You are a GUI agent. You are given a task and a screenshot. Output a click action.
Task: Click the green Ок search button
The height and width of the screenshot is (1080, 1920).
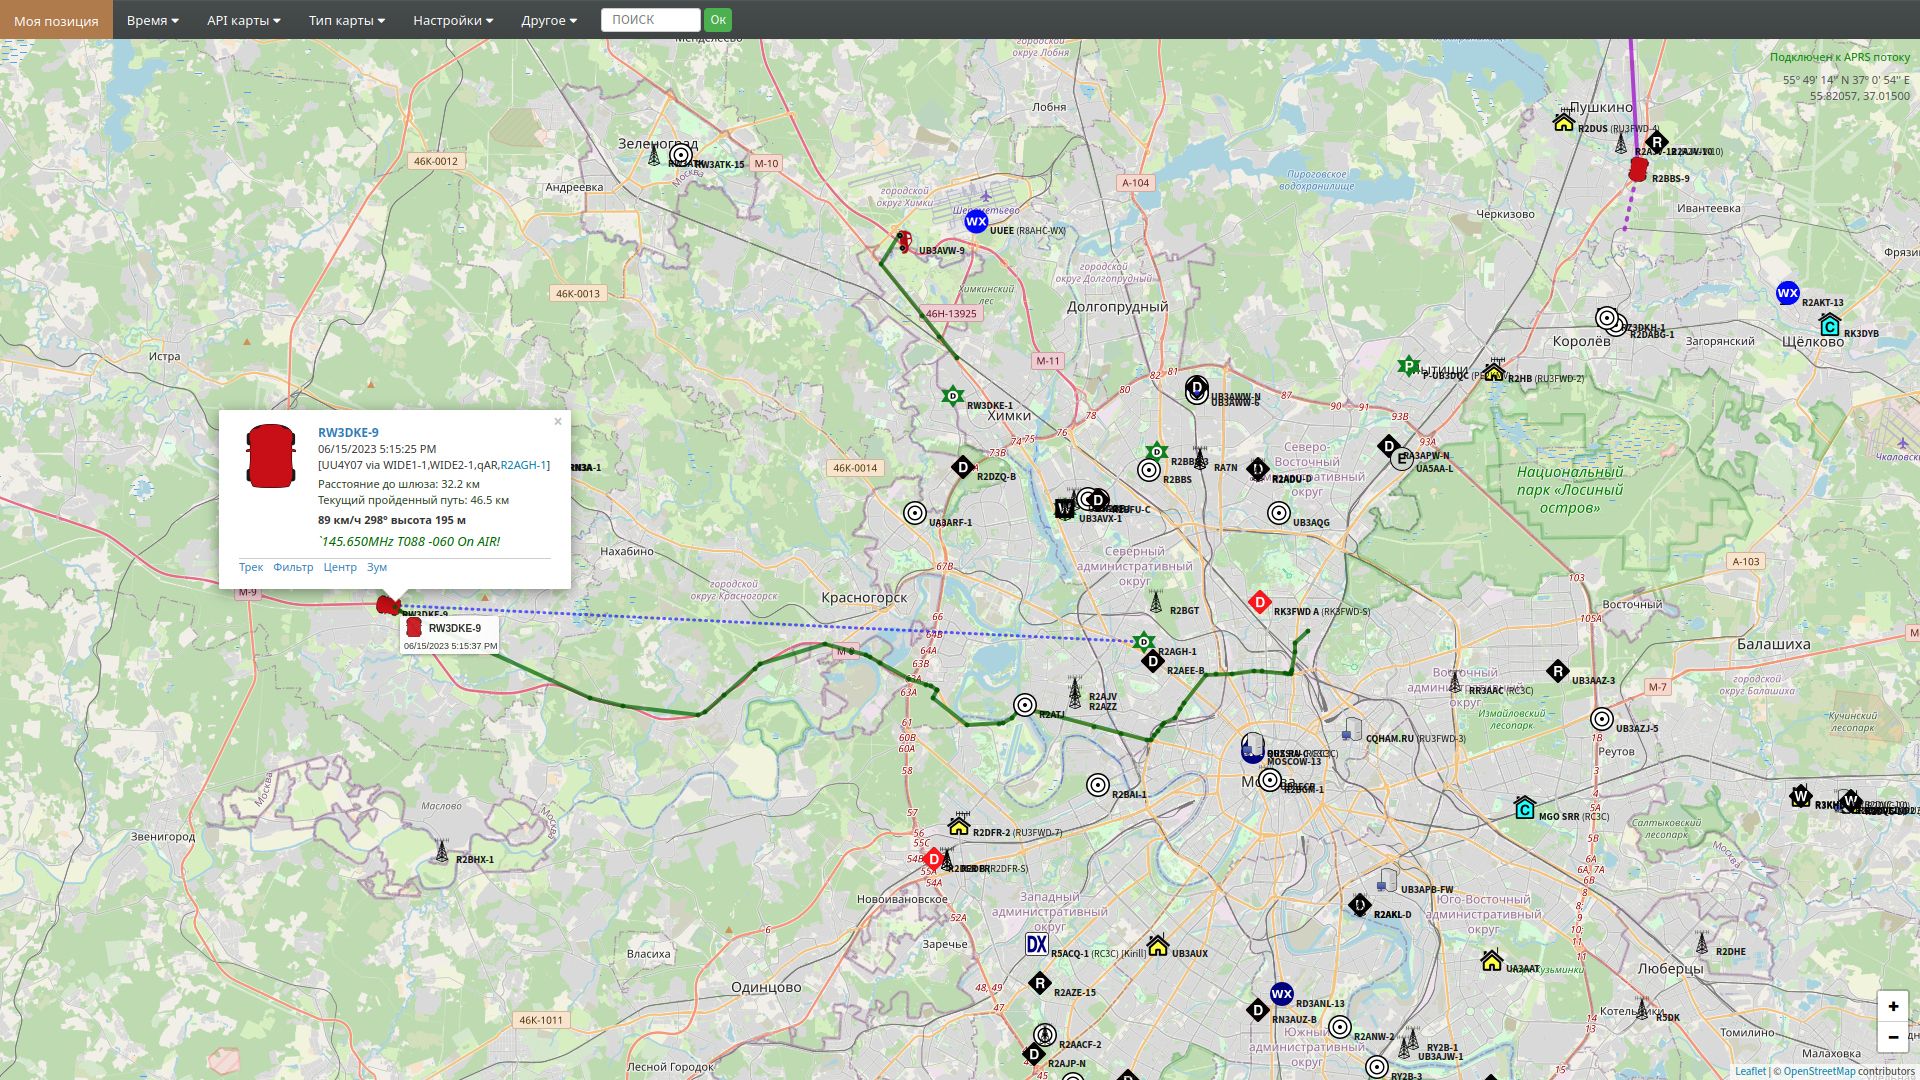(717, 20)
